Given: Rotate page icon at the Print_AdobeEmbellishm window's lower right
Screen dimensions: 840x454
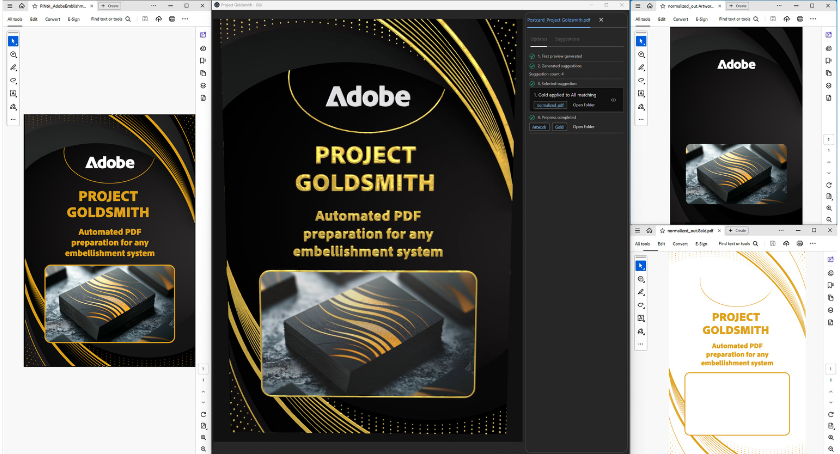Looking at the screenshot, I should click(x=204, y=414).
